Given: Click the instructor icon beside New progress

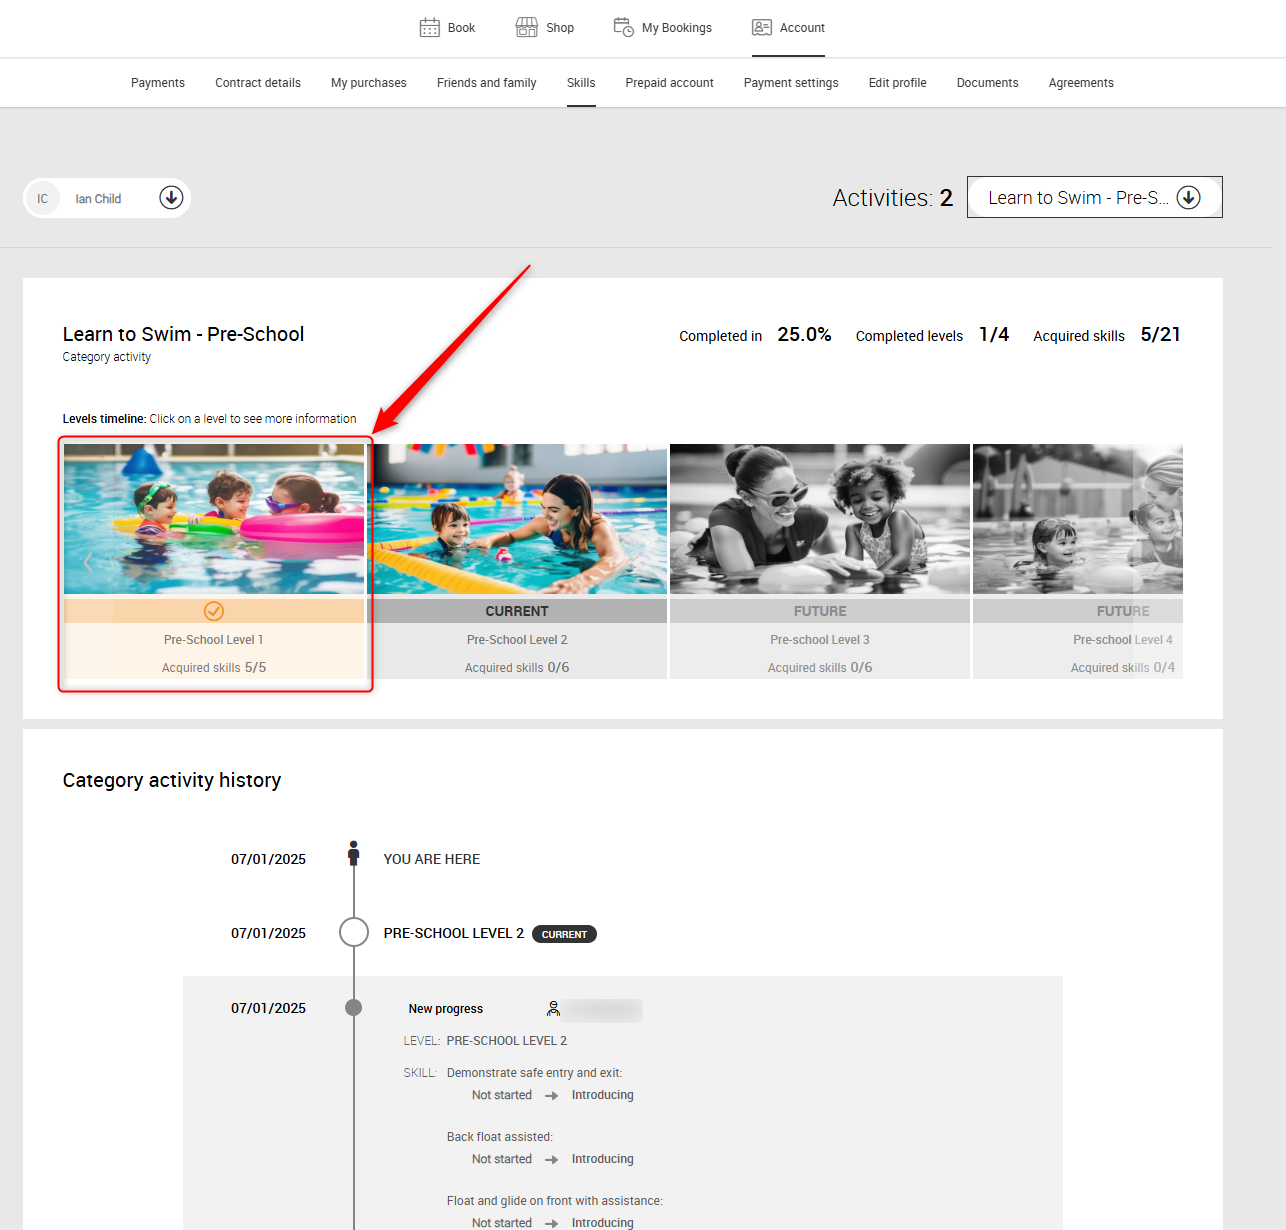Looking at the screenshot, I should coord(553,1009).
